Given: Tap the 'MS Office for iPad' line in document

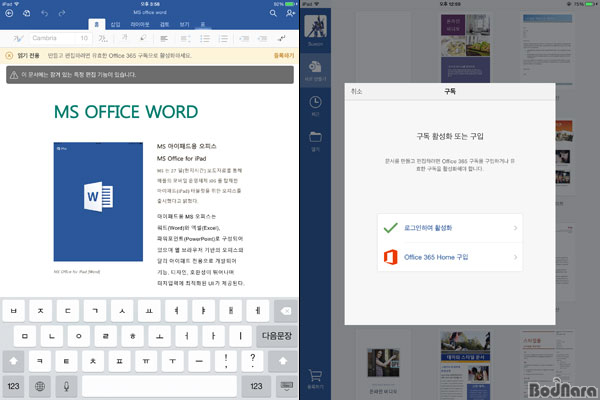Looking at the screenshot, I should [x=181, y=158].
